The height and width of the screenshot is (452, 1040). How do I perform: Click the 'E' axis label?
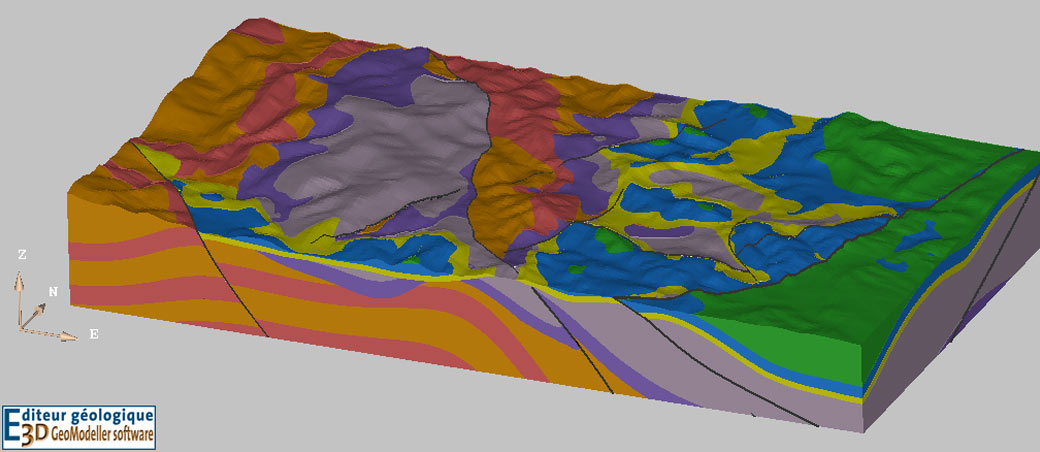[94, 335]
